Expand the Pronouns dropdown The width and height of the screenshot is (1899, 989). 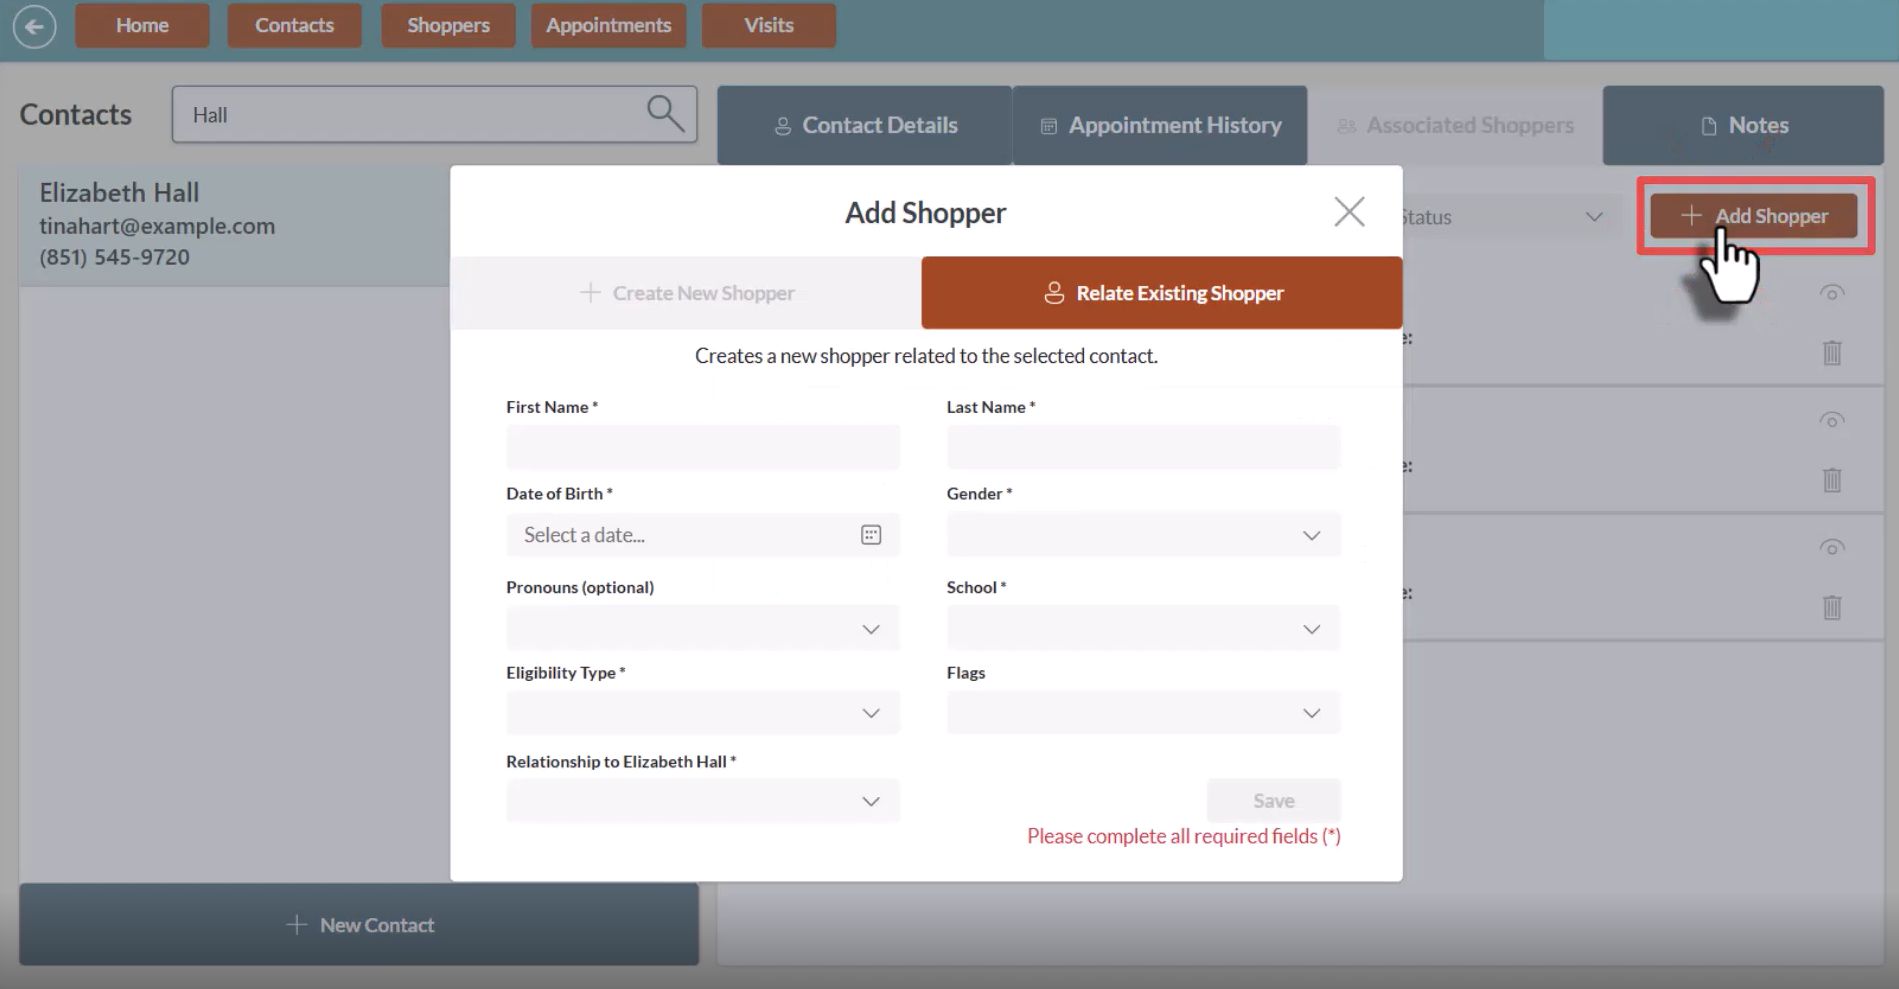click(x=702, y=629)
